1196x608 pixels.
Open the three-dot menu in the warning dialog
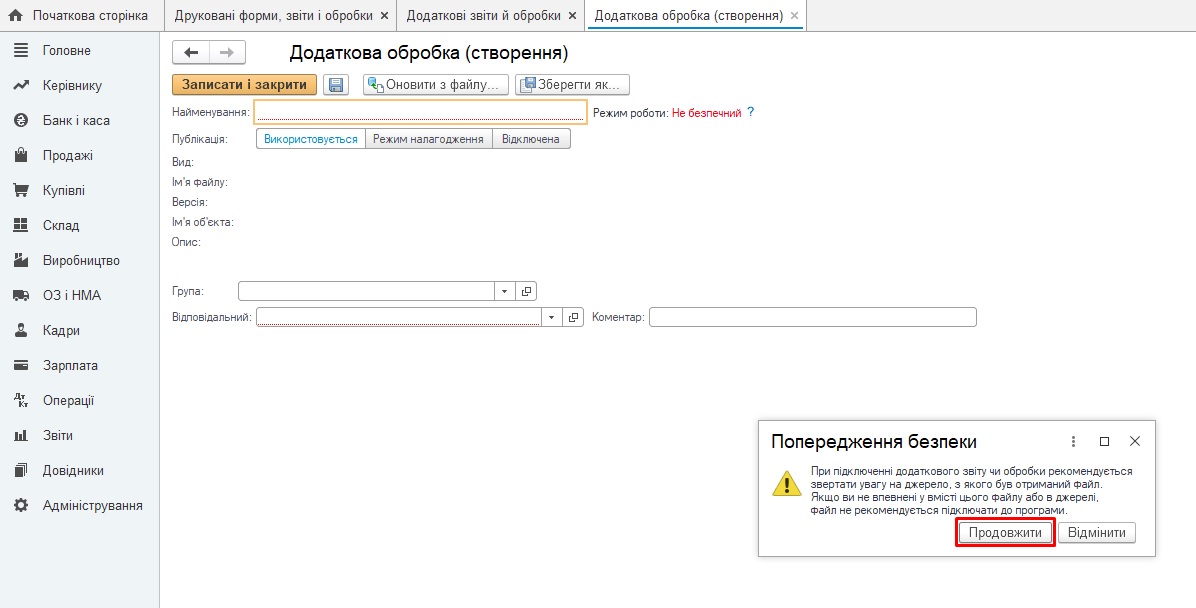coord(1073,441)
